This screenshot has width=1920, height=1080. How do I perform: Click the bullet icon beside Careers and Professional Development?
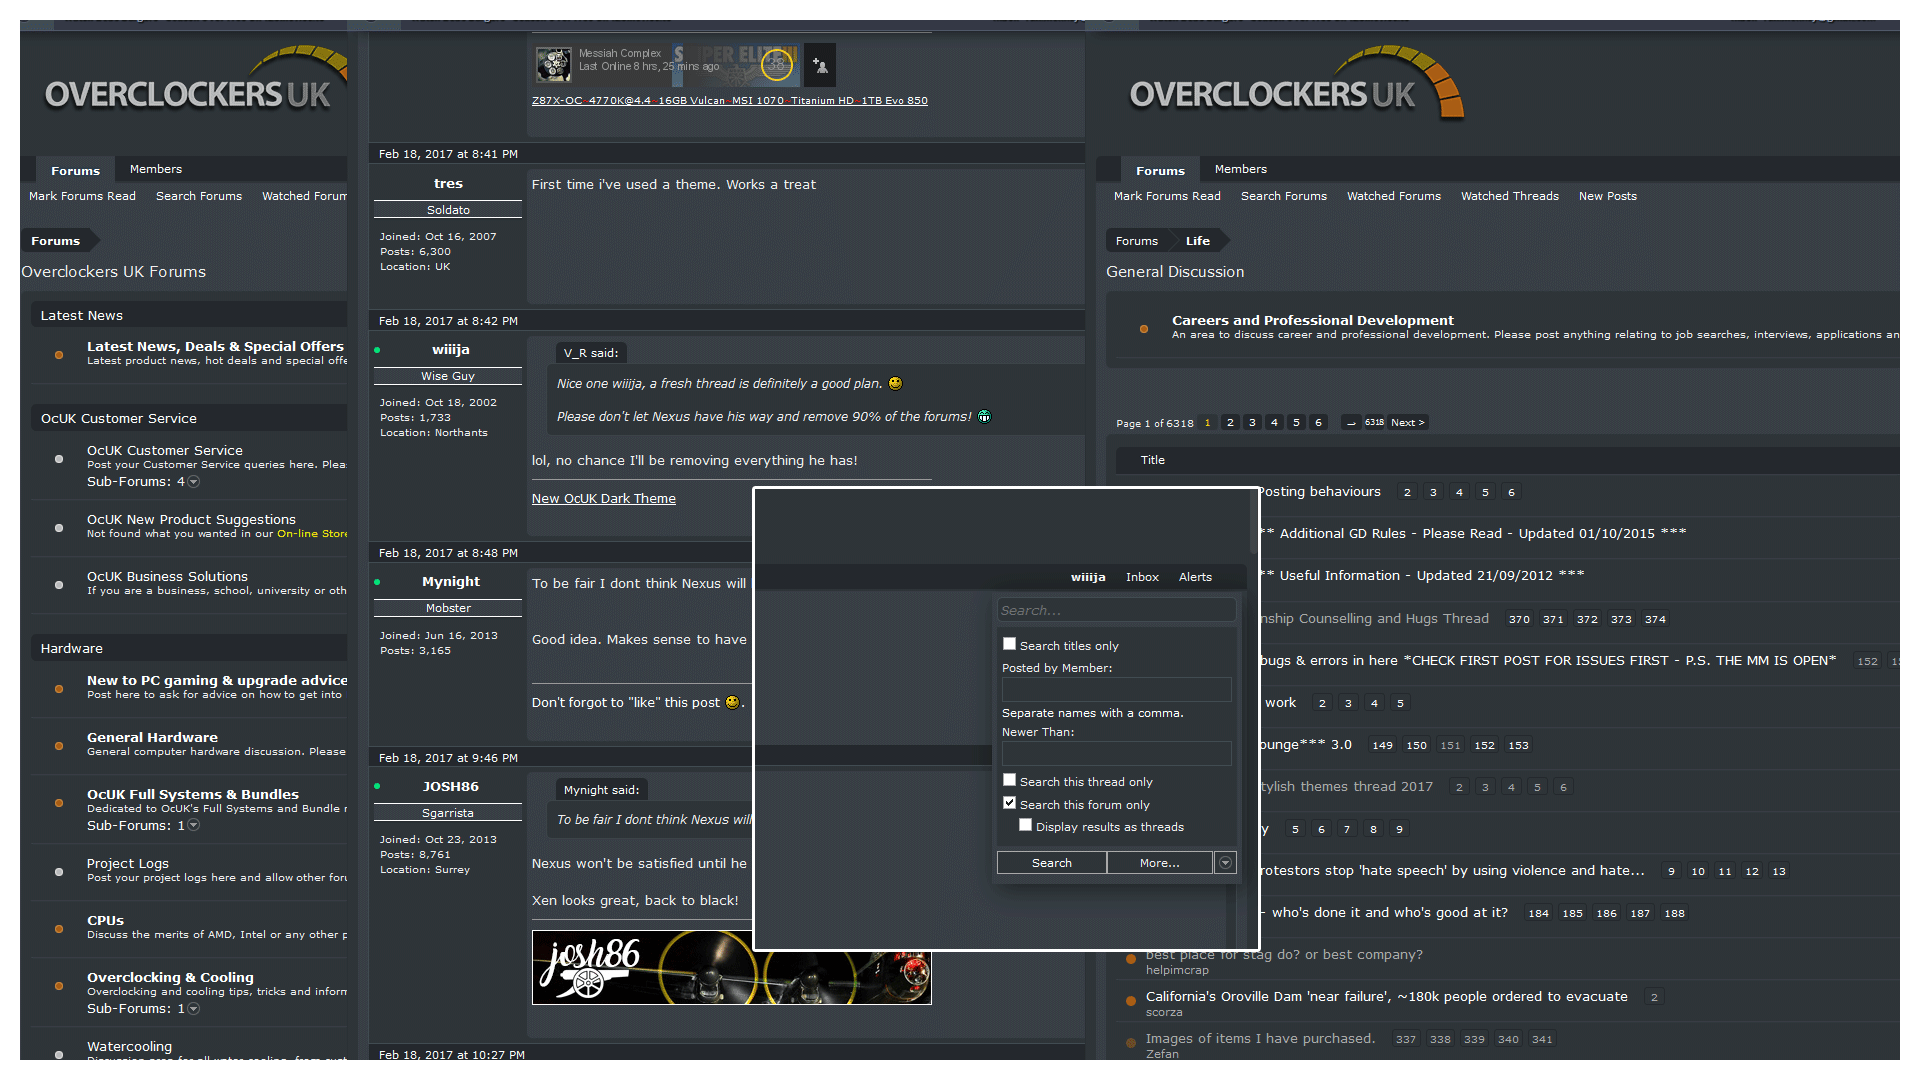[x=1144, y=328]
